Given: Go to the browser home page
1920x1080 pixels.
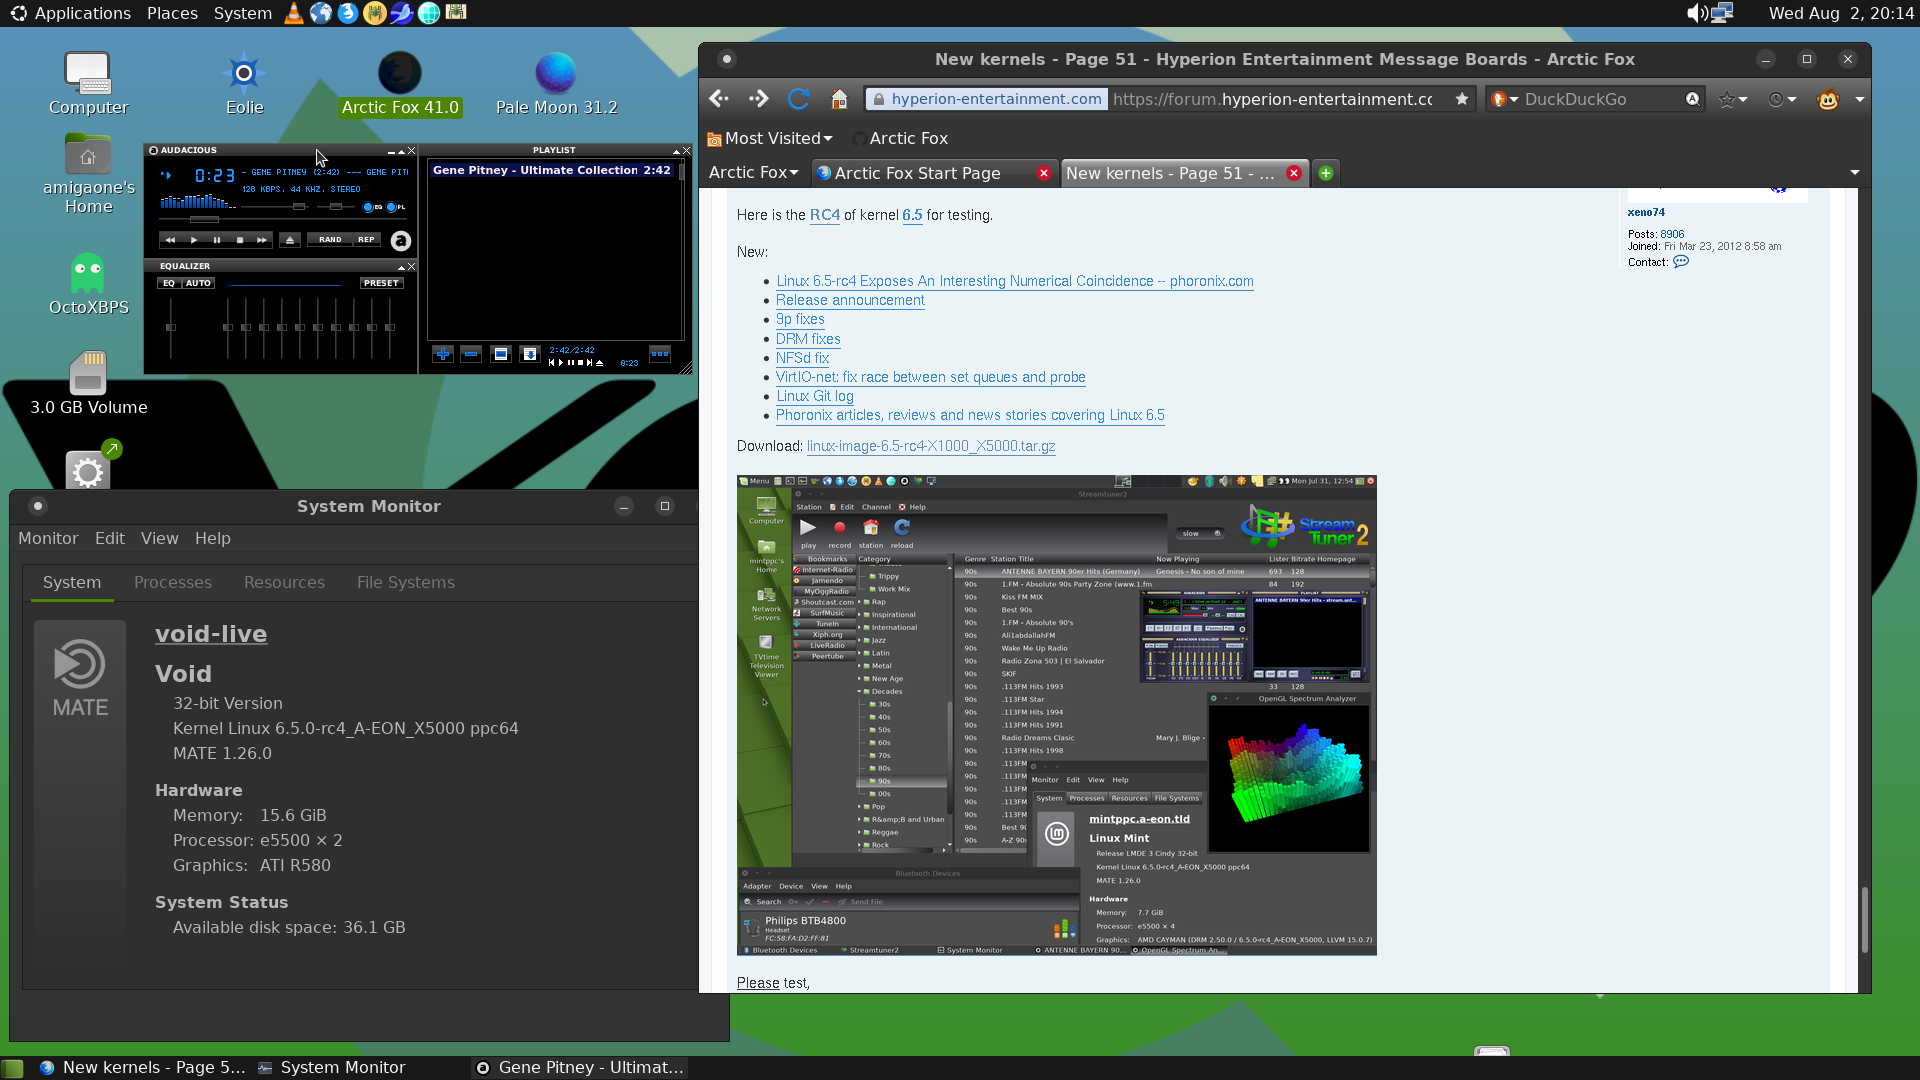Looking at the screenshot, I should [839, 99].
